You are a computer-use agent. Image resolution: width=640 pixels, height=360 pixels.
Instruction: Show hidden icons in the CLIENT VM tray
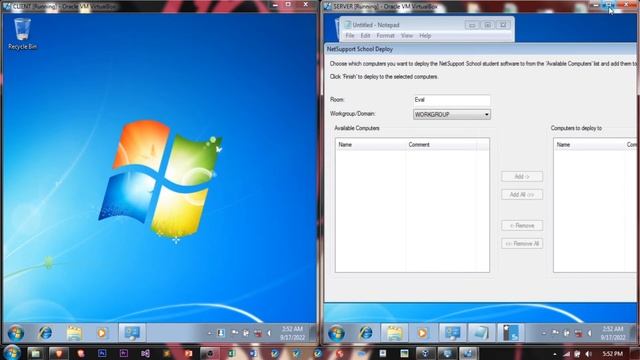coord(210,333)
